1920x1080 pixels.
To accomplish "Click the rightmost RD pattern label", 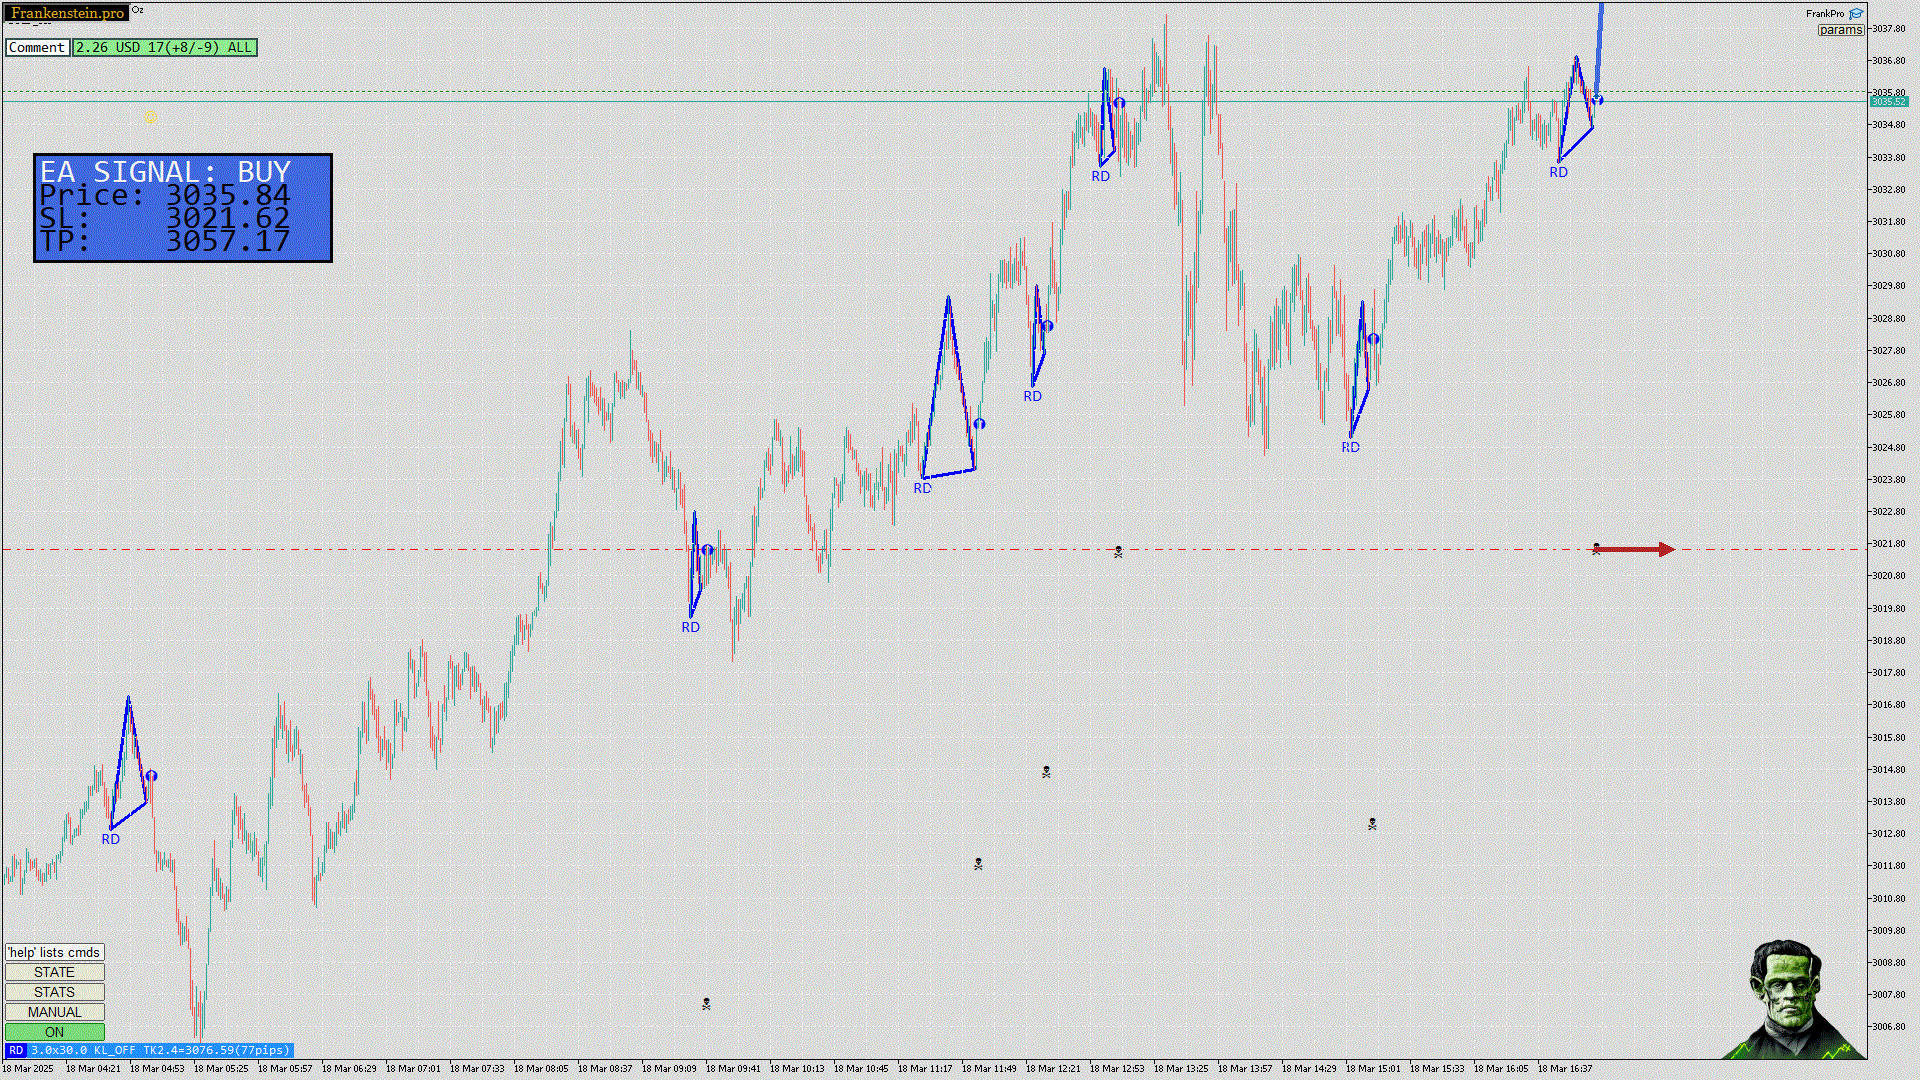I will click(1558, 172).
